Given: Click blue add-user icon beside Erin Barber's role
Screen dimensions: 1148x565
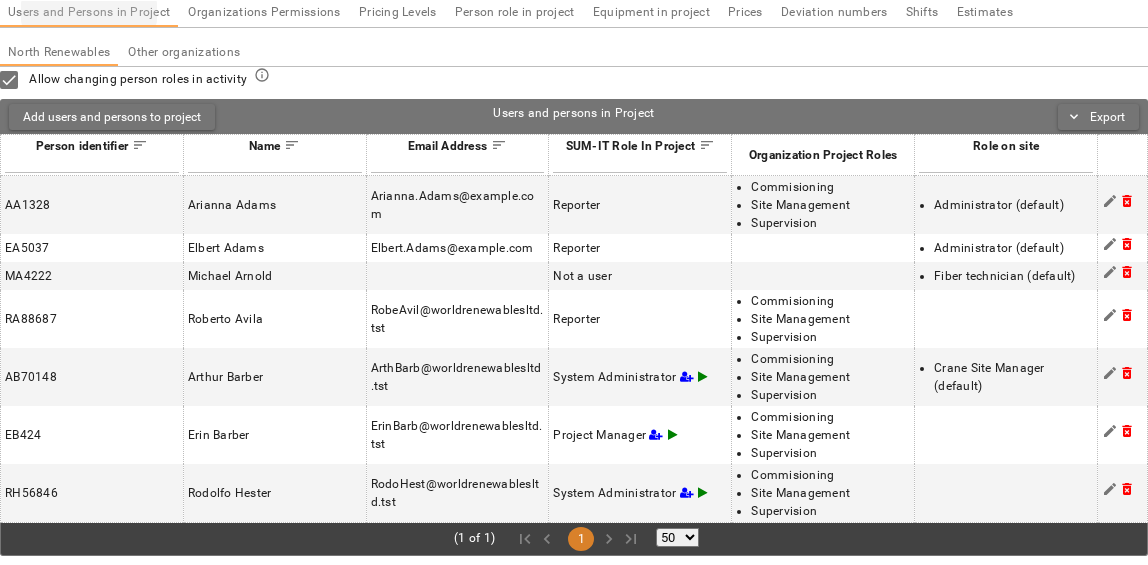Looking at the screenshot, I should (656, 435).
